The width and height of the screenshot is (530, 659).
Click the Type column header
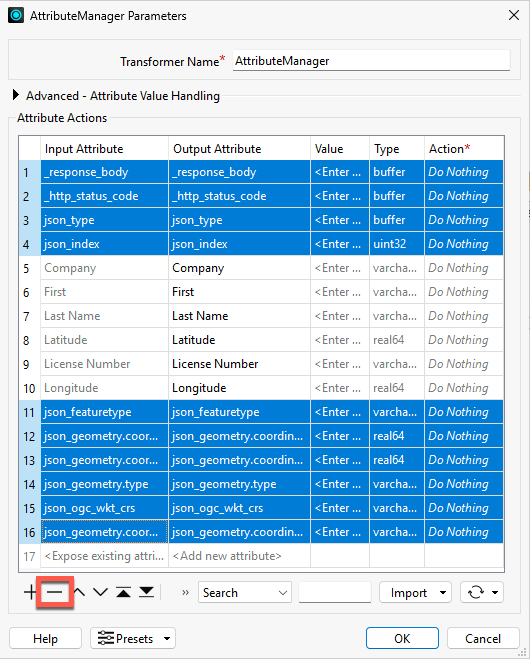tap(396, 148)
